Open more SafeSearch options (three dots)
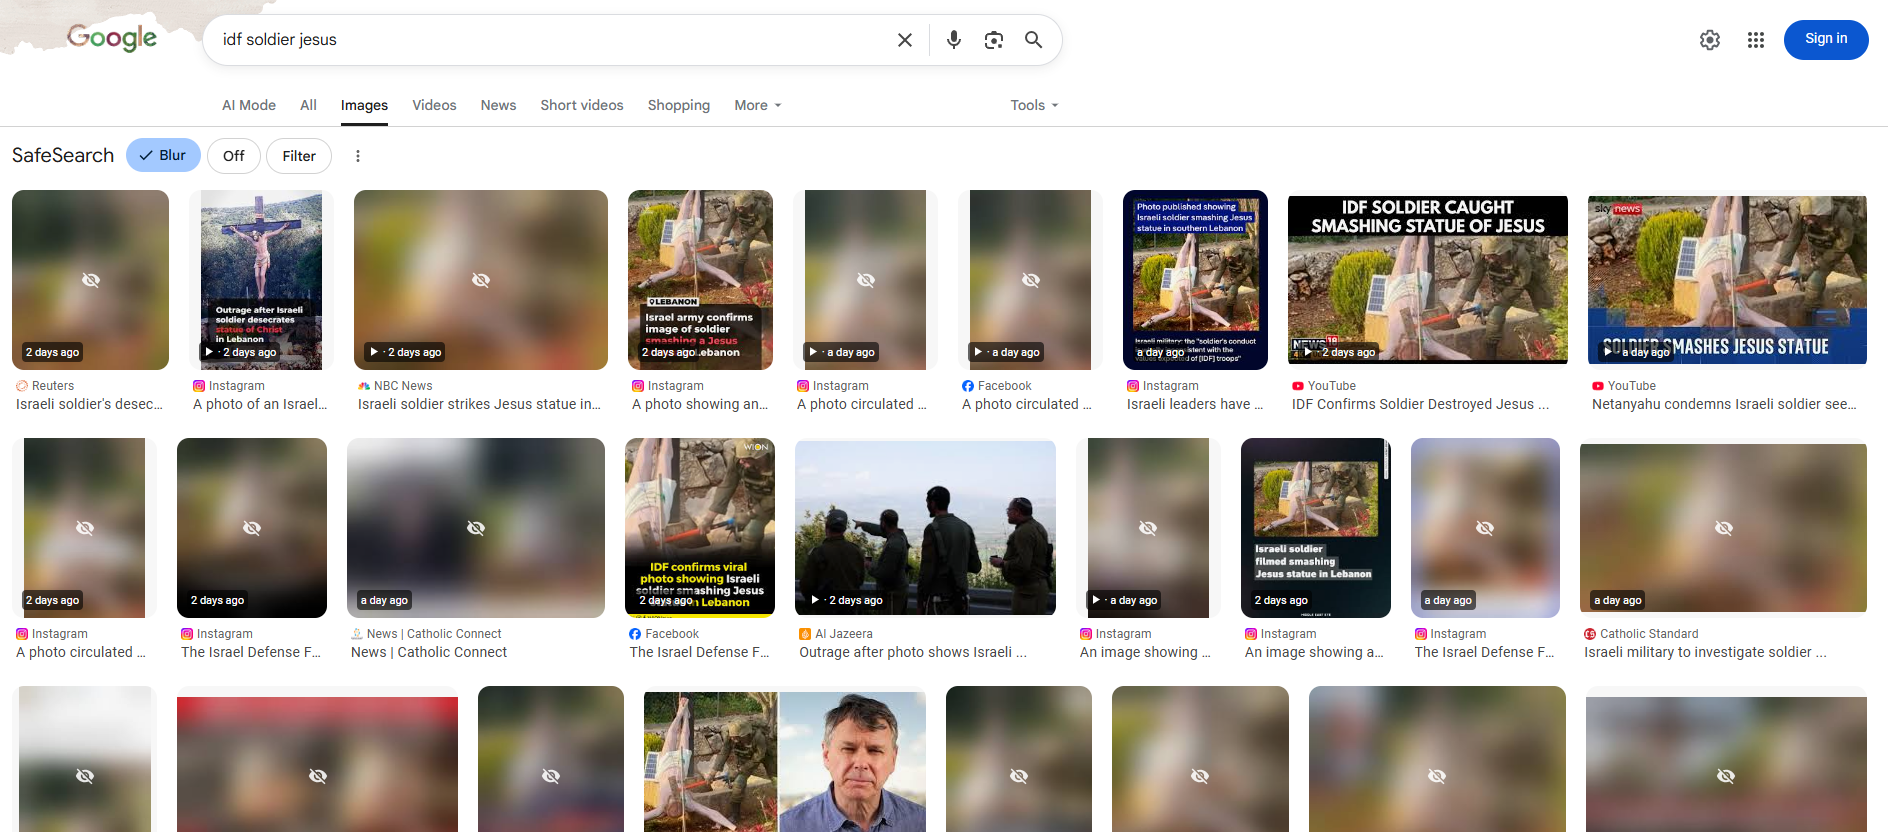 pos(358,156)
